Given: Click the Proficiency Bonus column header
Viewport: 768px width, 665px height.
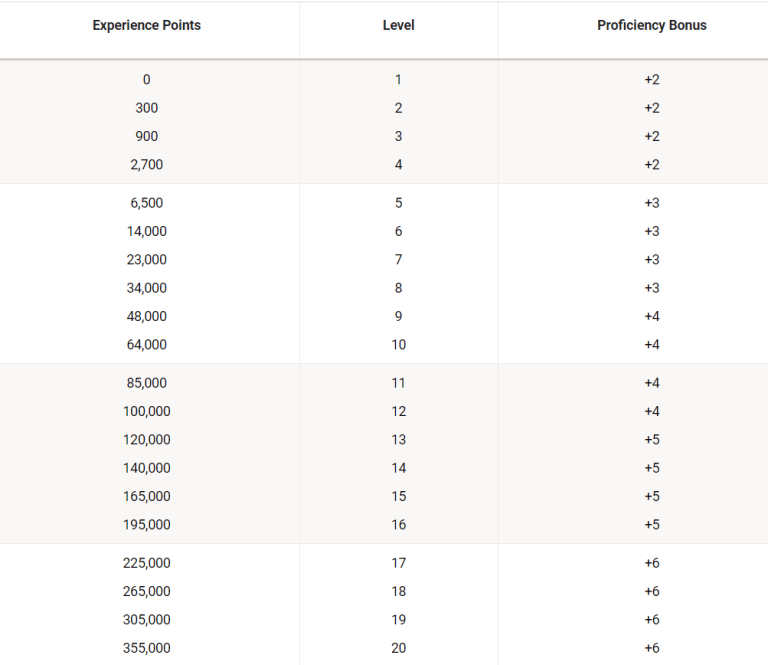Looking at the screenshot, I should tap(652, 25).
